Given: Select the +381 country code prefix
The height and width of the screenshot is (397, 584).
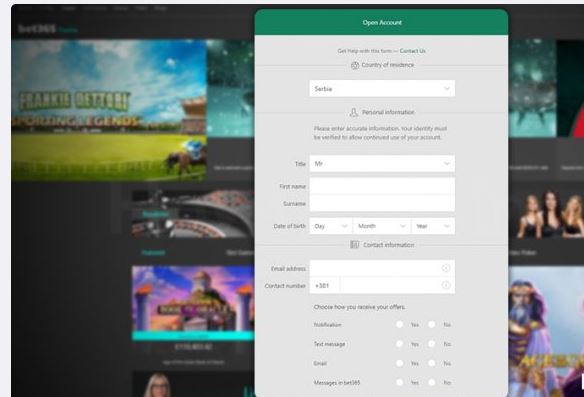Looking at the screenshot, I should 324,286.
